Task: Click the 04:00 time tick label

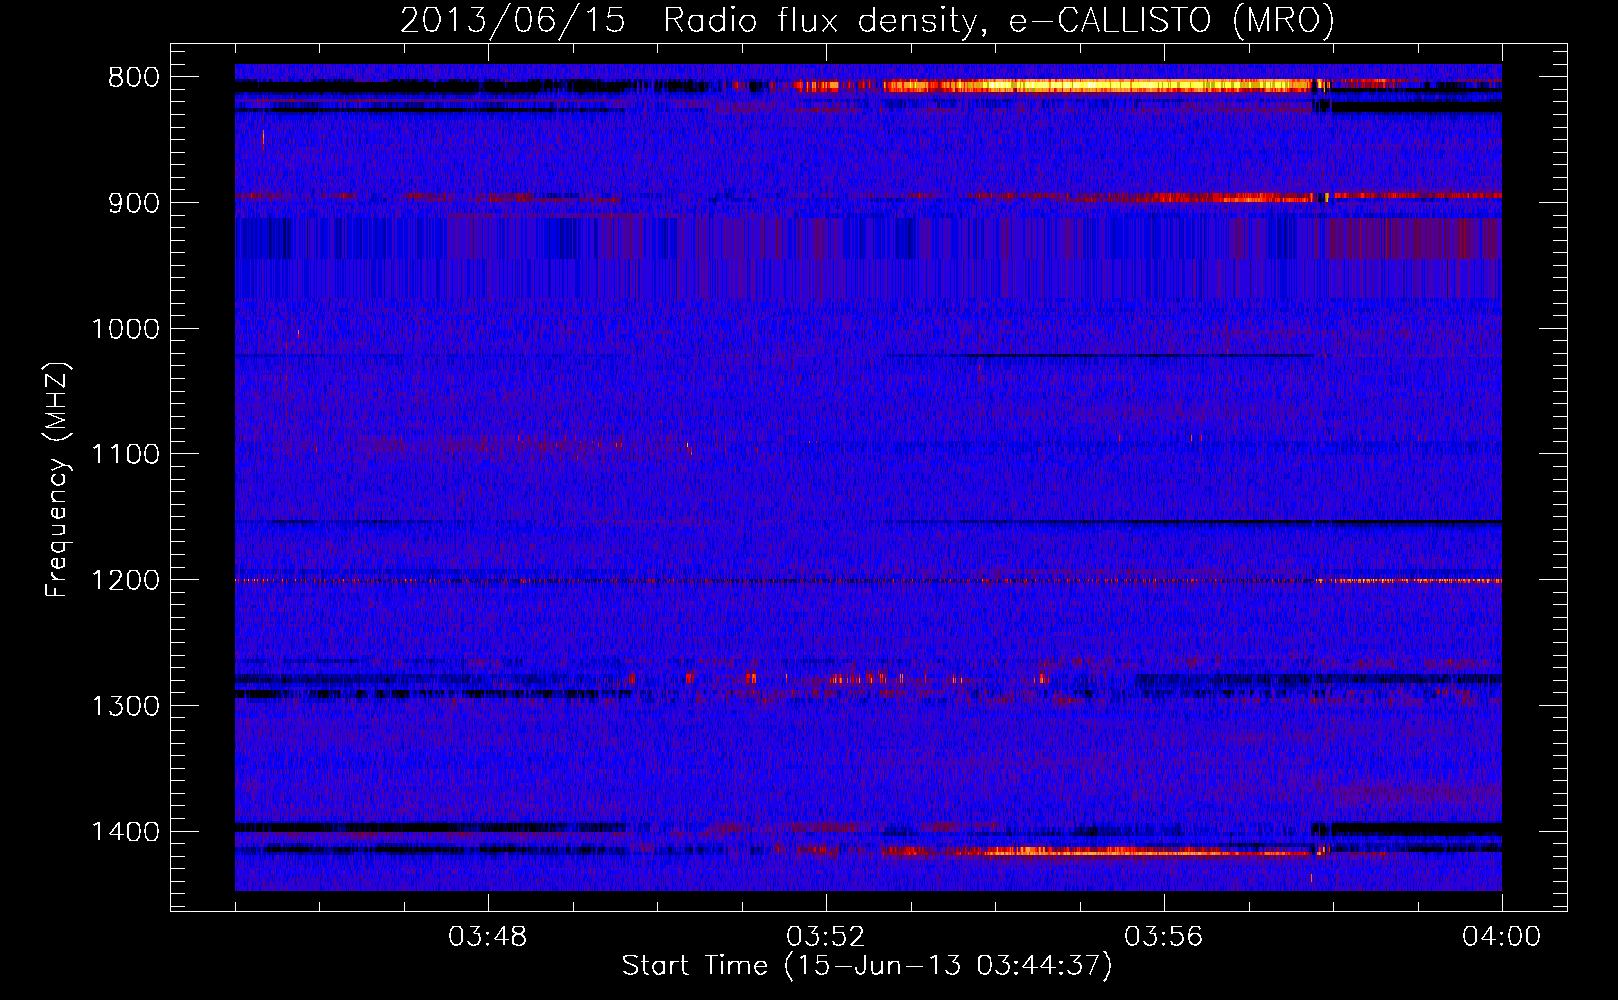Action: pos(1501,937)
